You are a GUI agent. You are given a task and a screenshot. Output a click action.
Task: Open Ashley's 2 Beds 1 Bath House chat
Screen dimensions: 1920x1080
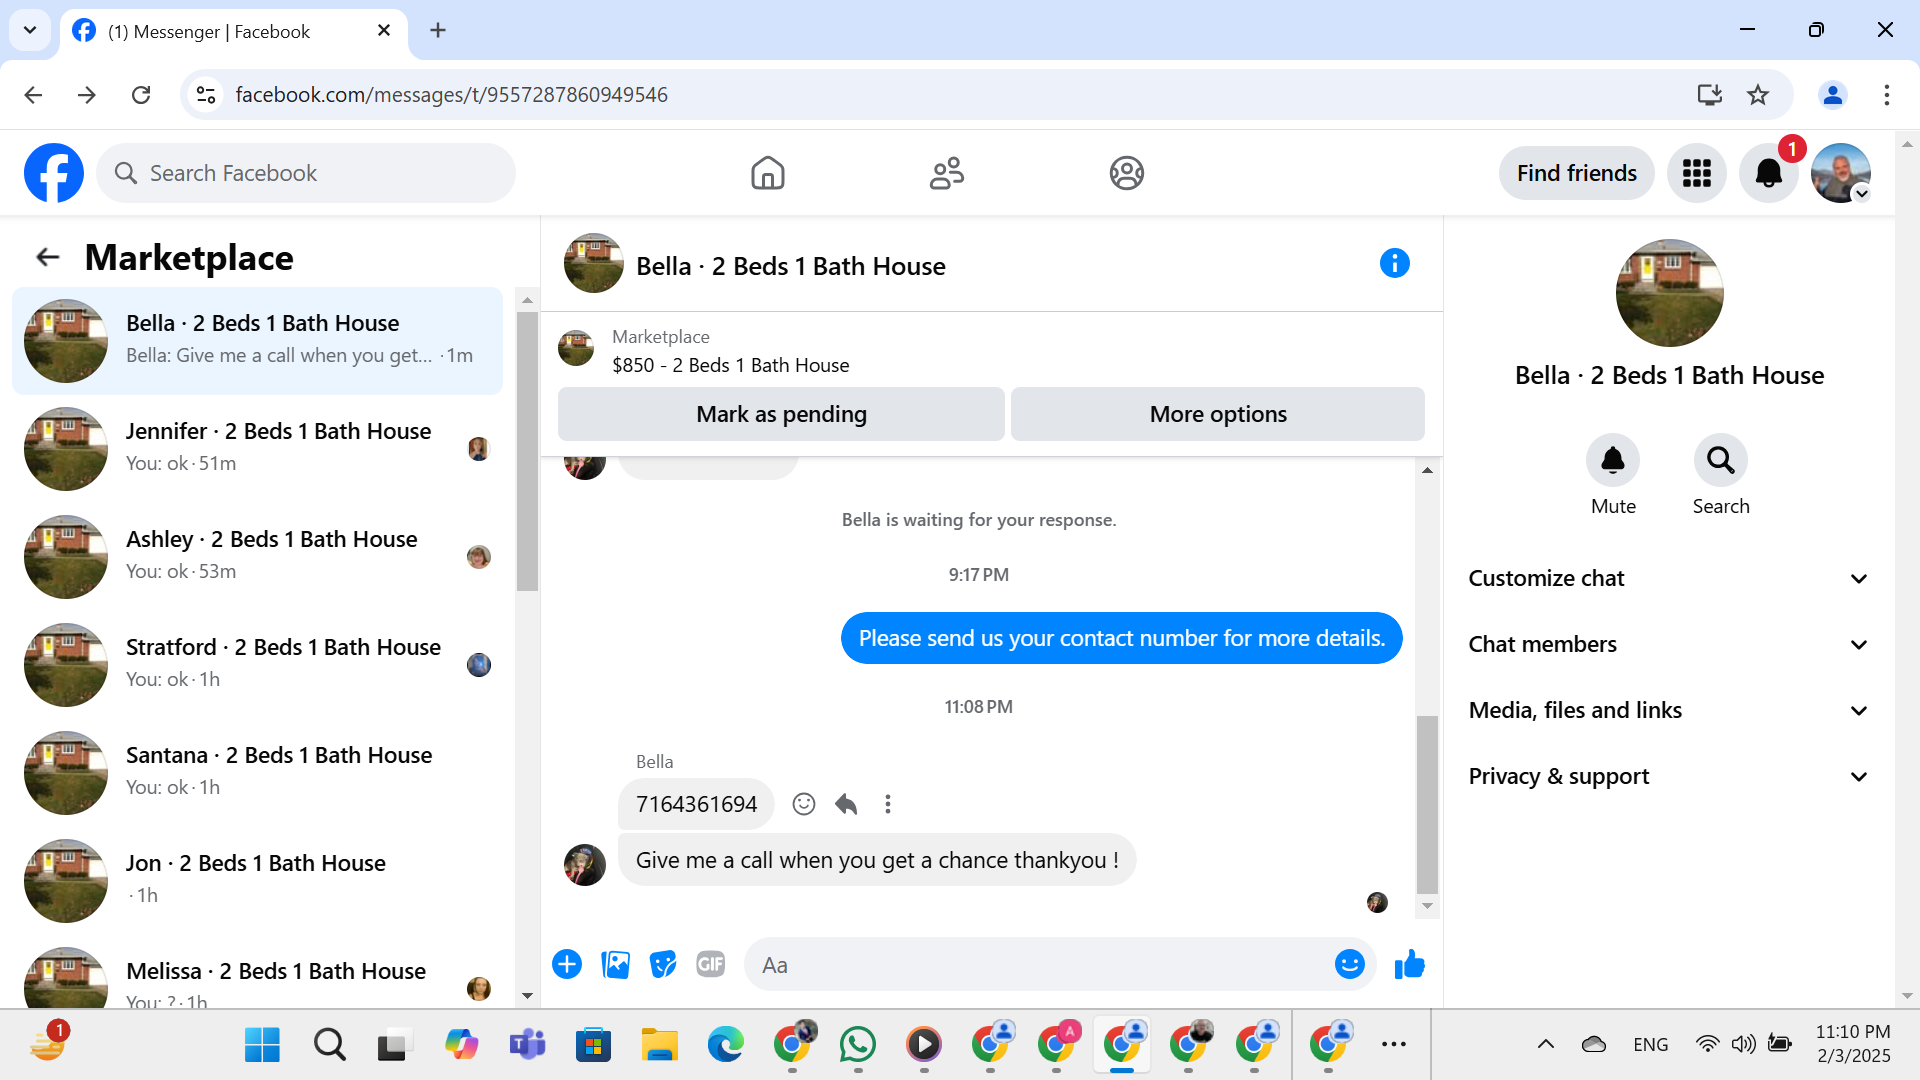pyautogui.click(x=258, y=557)
